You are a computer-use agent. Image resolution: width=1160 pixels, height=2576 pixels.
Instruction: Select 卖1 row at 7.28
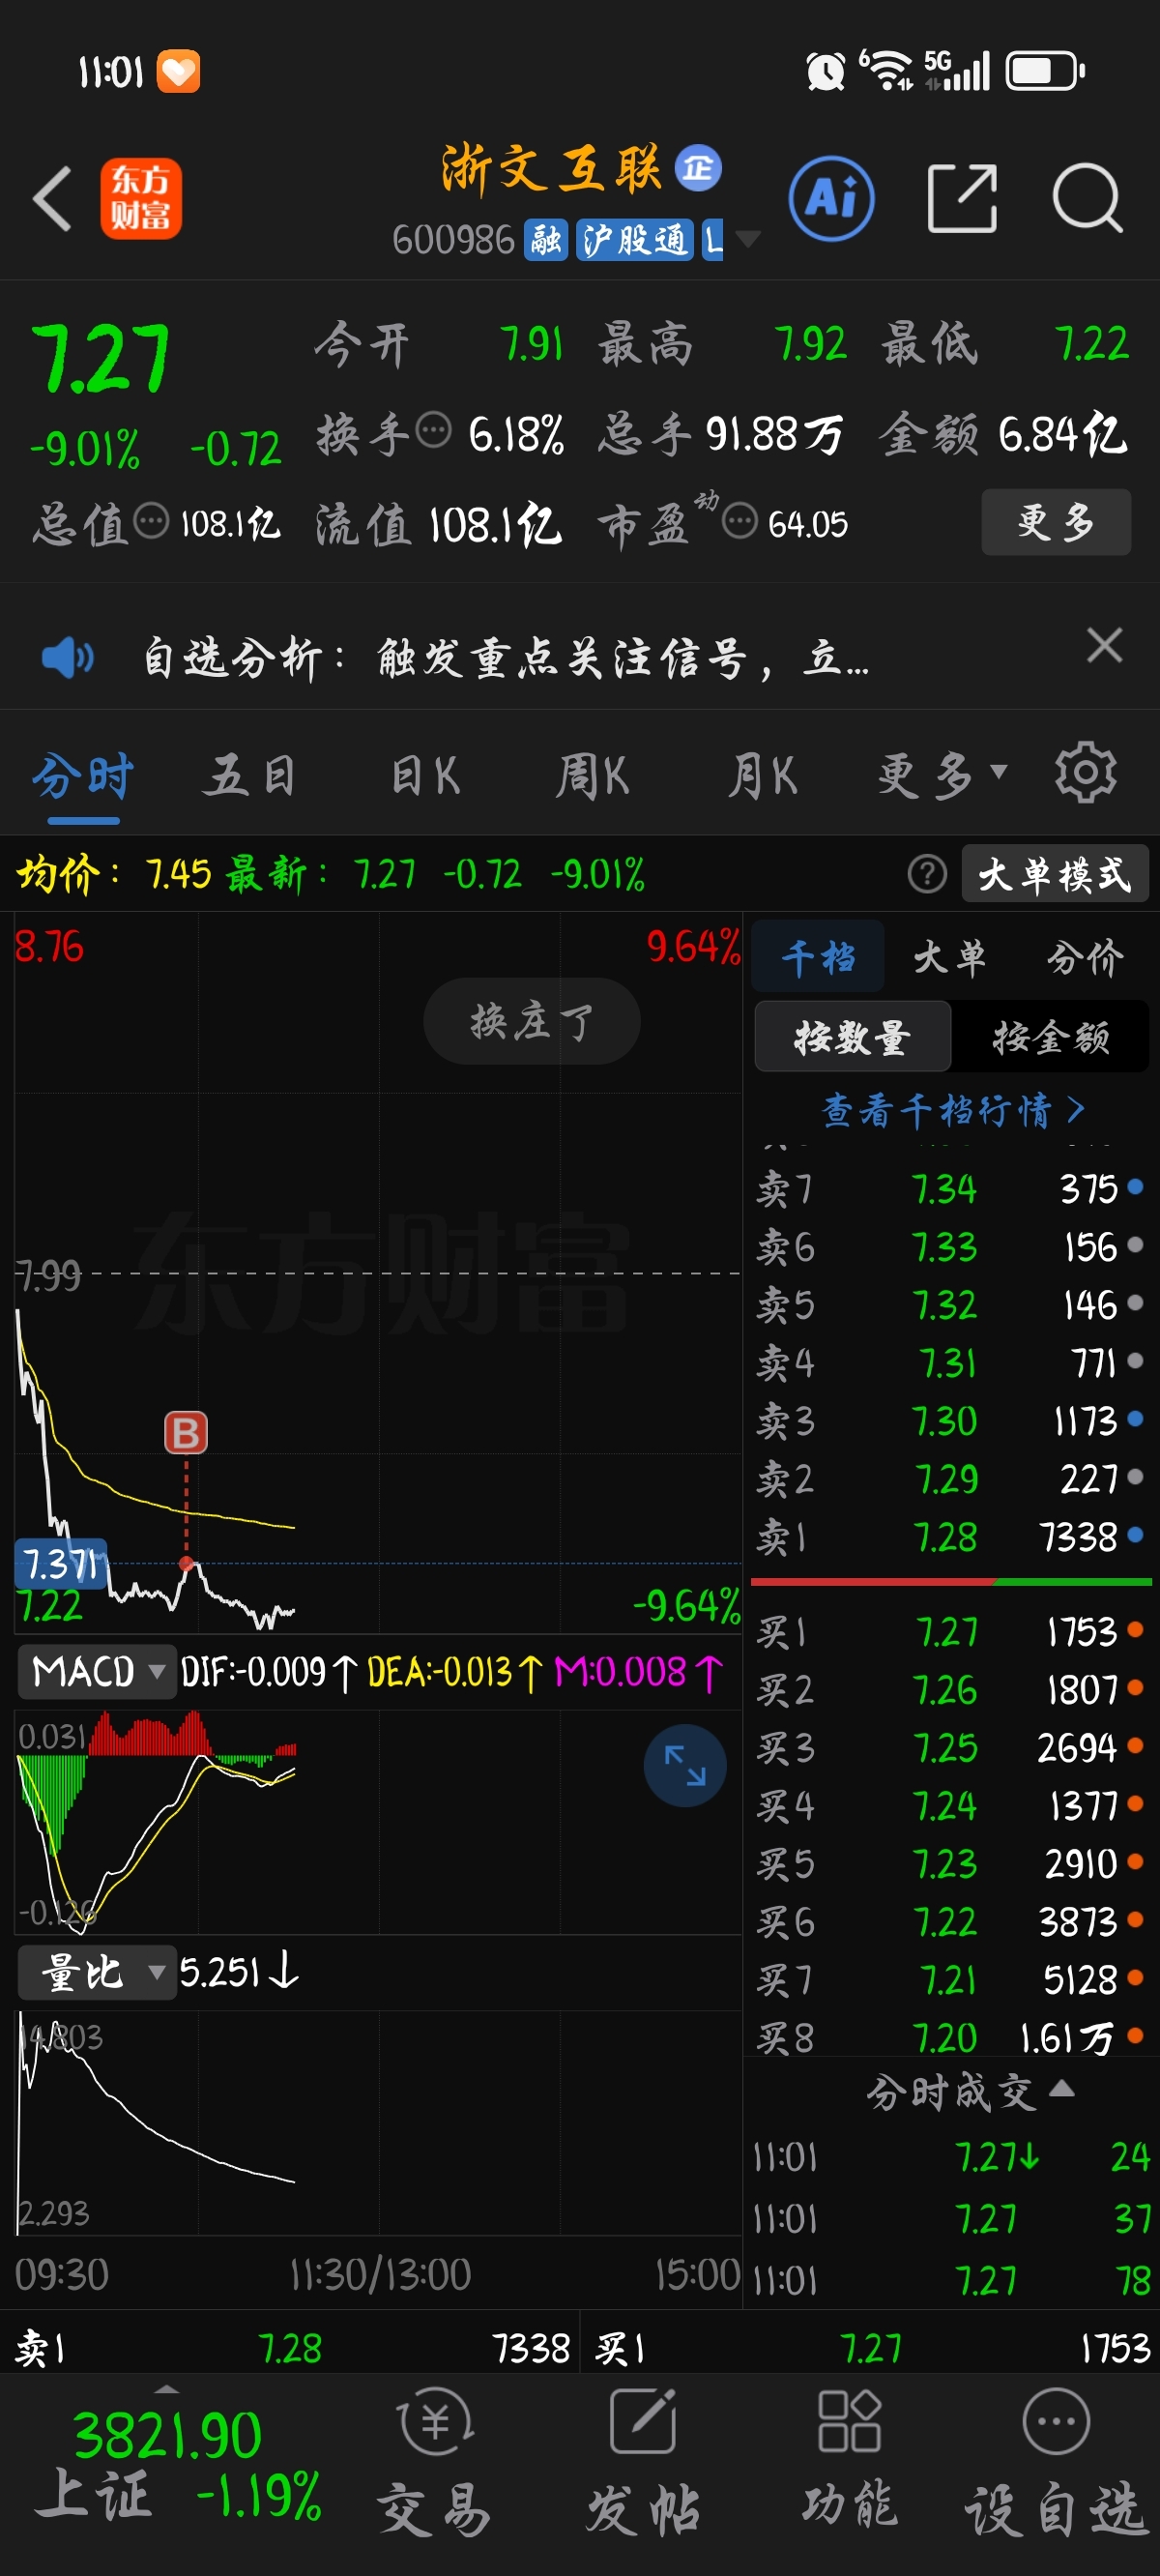click(x=950, y=1536)
